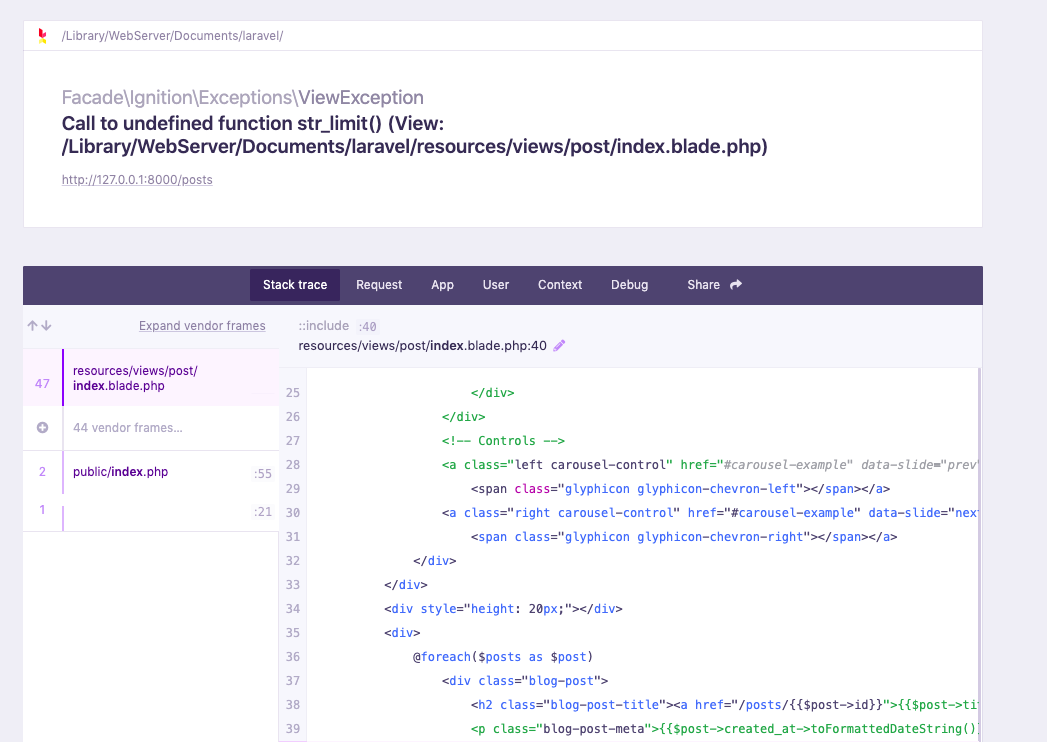Select frame 1 with line :21
This screenshot has width=1047, height=742.
tap(151, 512)
